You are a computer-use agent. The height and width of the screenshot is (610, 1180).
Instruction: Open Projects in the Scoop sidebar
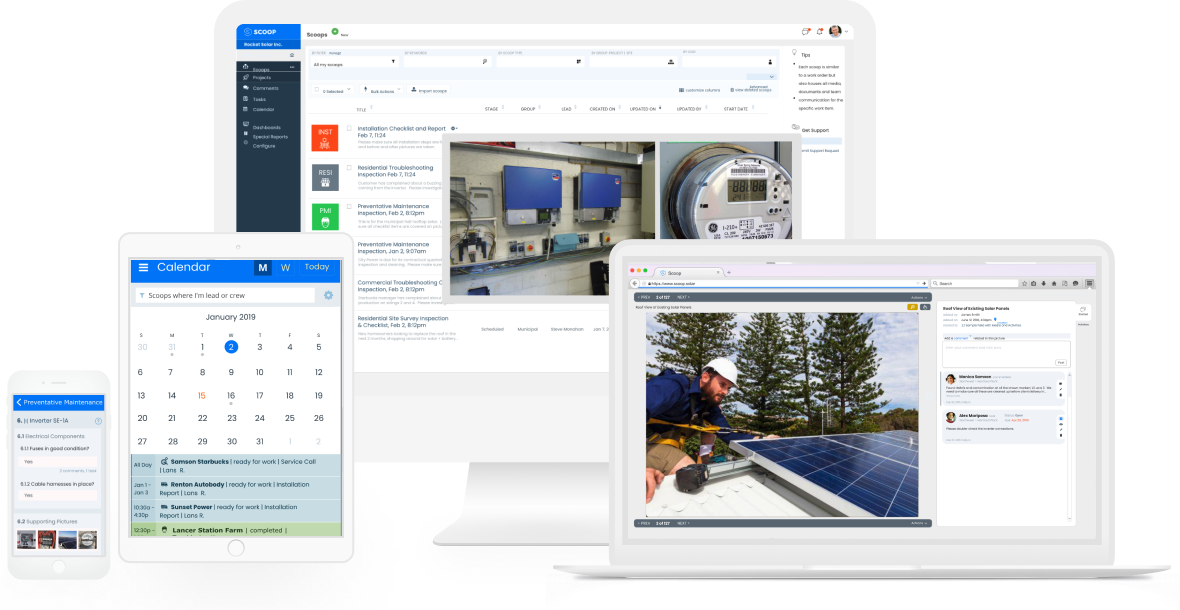261,77
